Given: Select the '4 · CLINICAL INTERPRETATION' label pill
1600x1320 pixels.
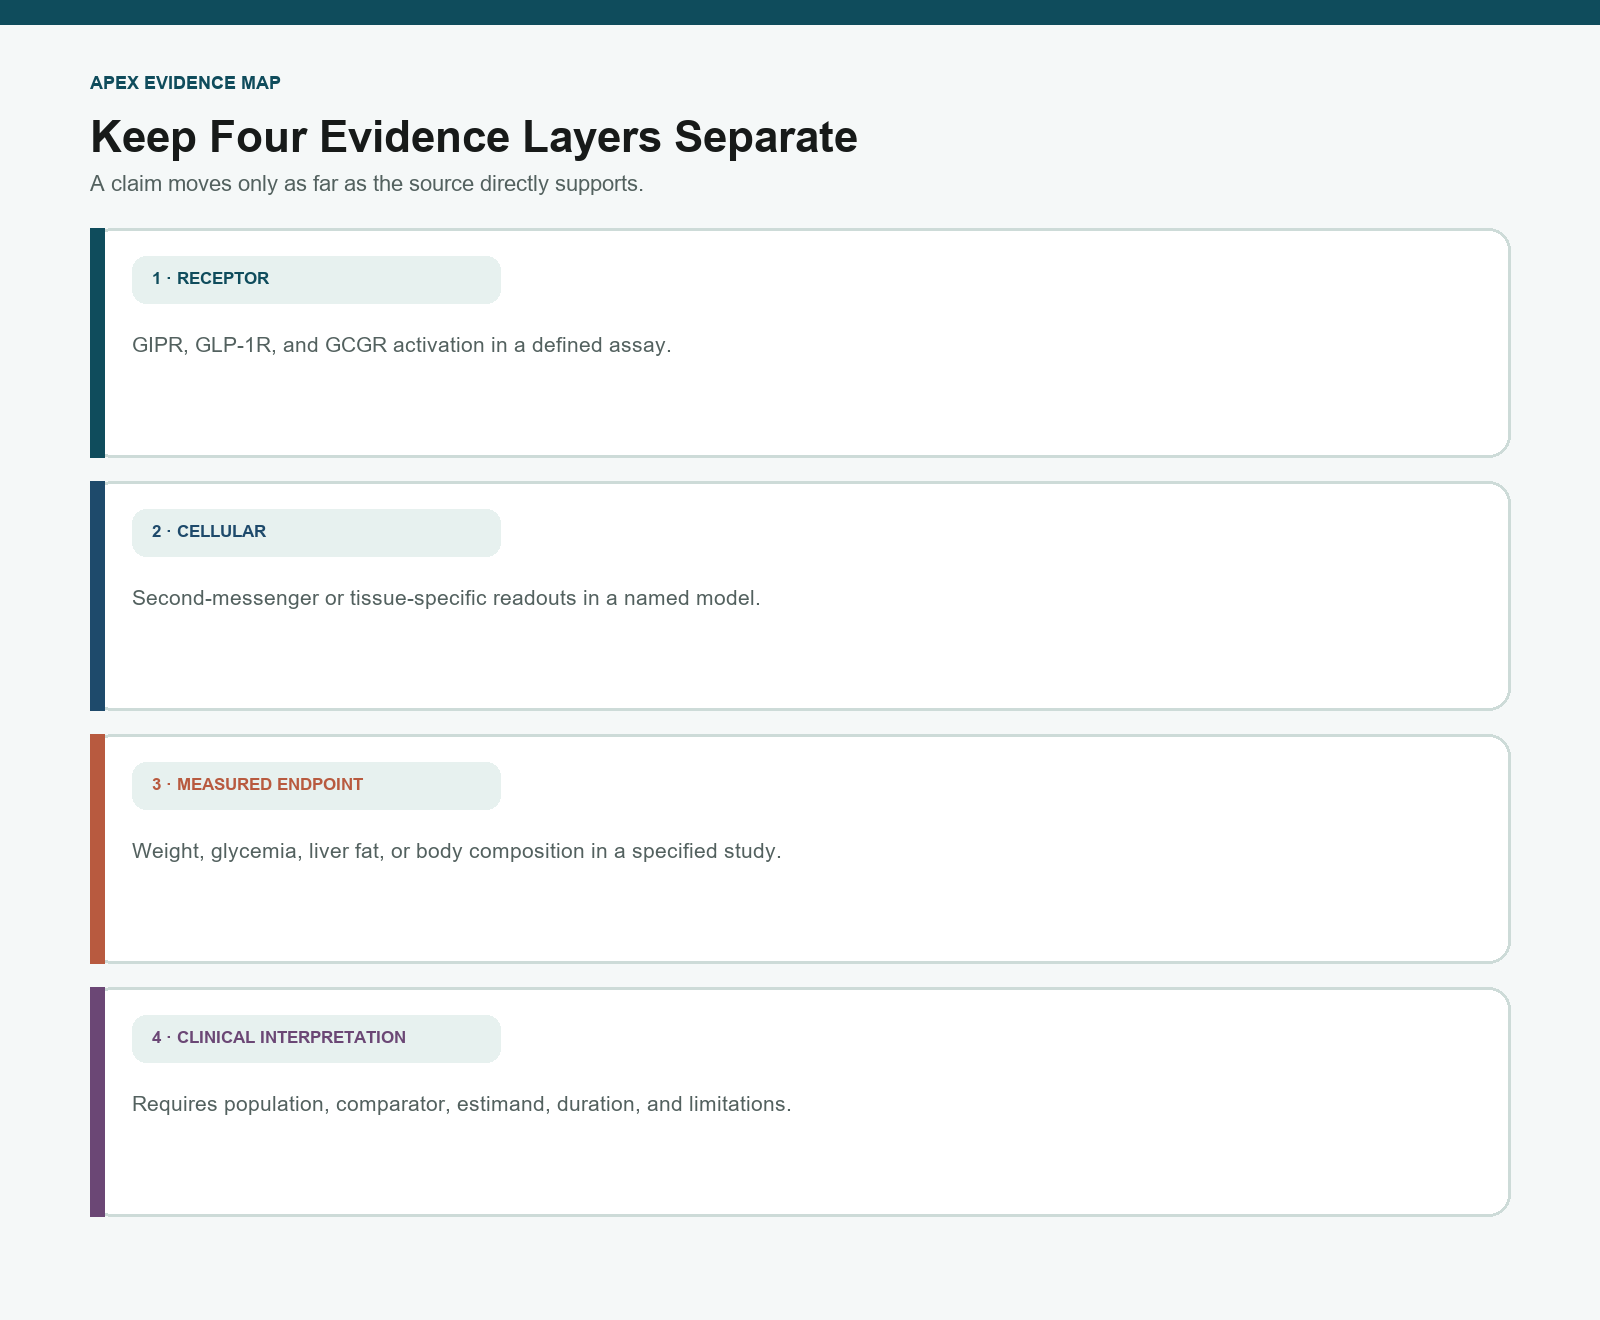Looking at the screenshot, I should 316,1039.
